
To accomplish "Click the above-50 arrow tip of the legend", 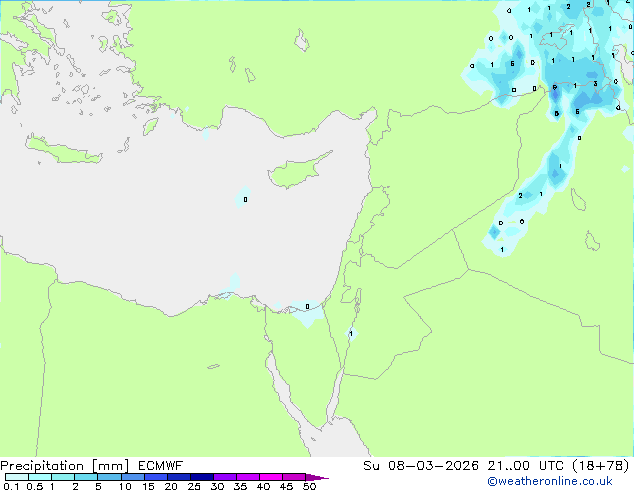I will click(x=317, y=477).
